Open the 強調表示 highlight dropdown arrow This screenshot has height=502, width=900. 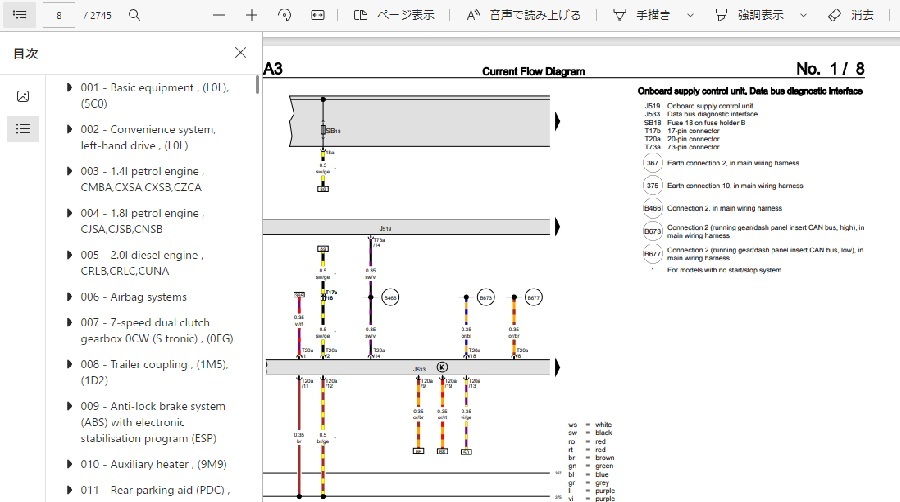(801, 15)
